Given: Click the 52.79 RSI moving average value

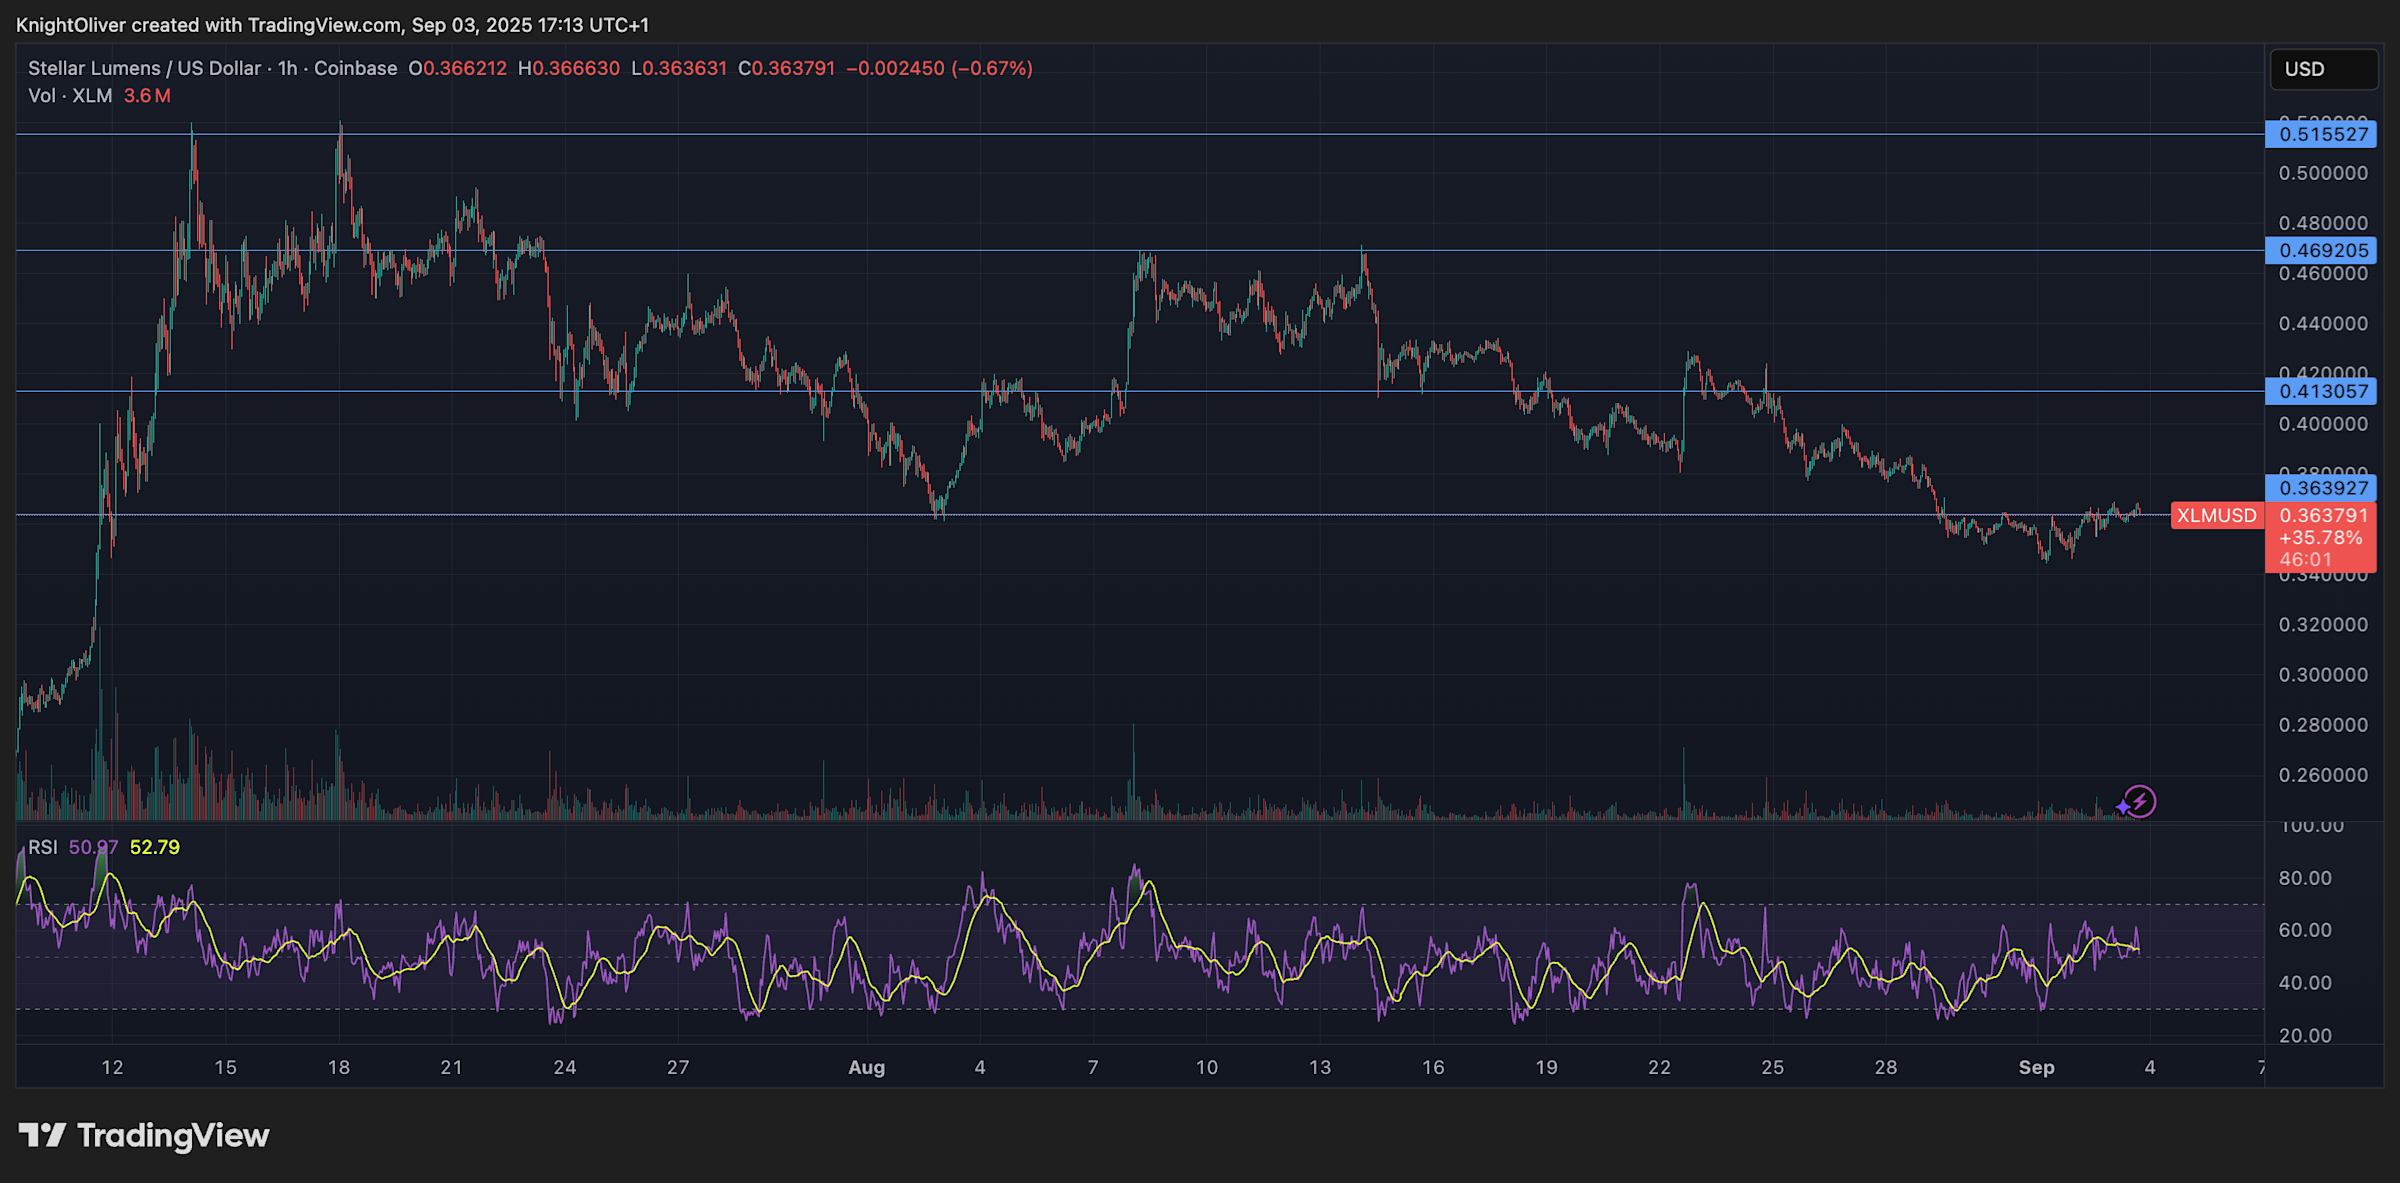Looking at the screenshot, I should [x=156, y=847].
